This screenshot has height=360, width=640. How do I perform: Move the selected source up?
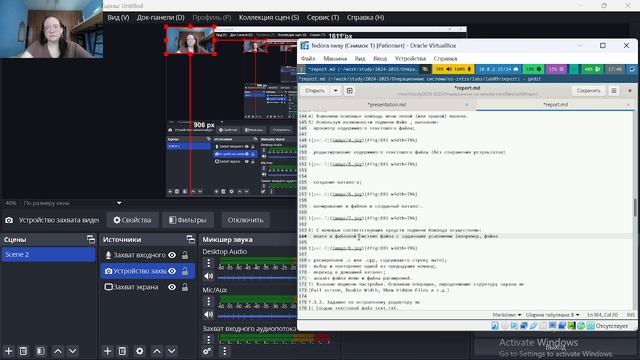tap(157, 351)
